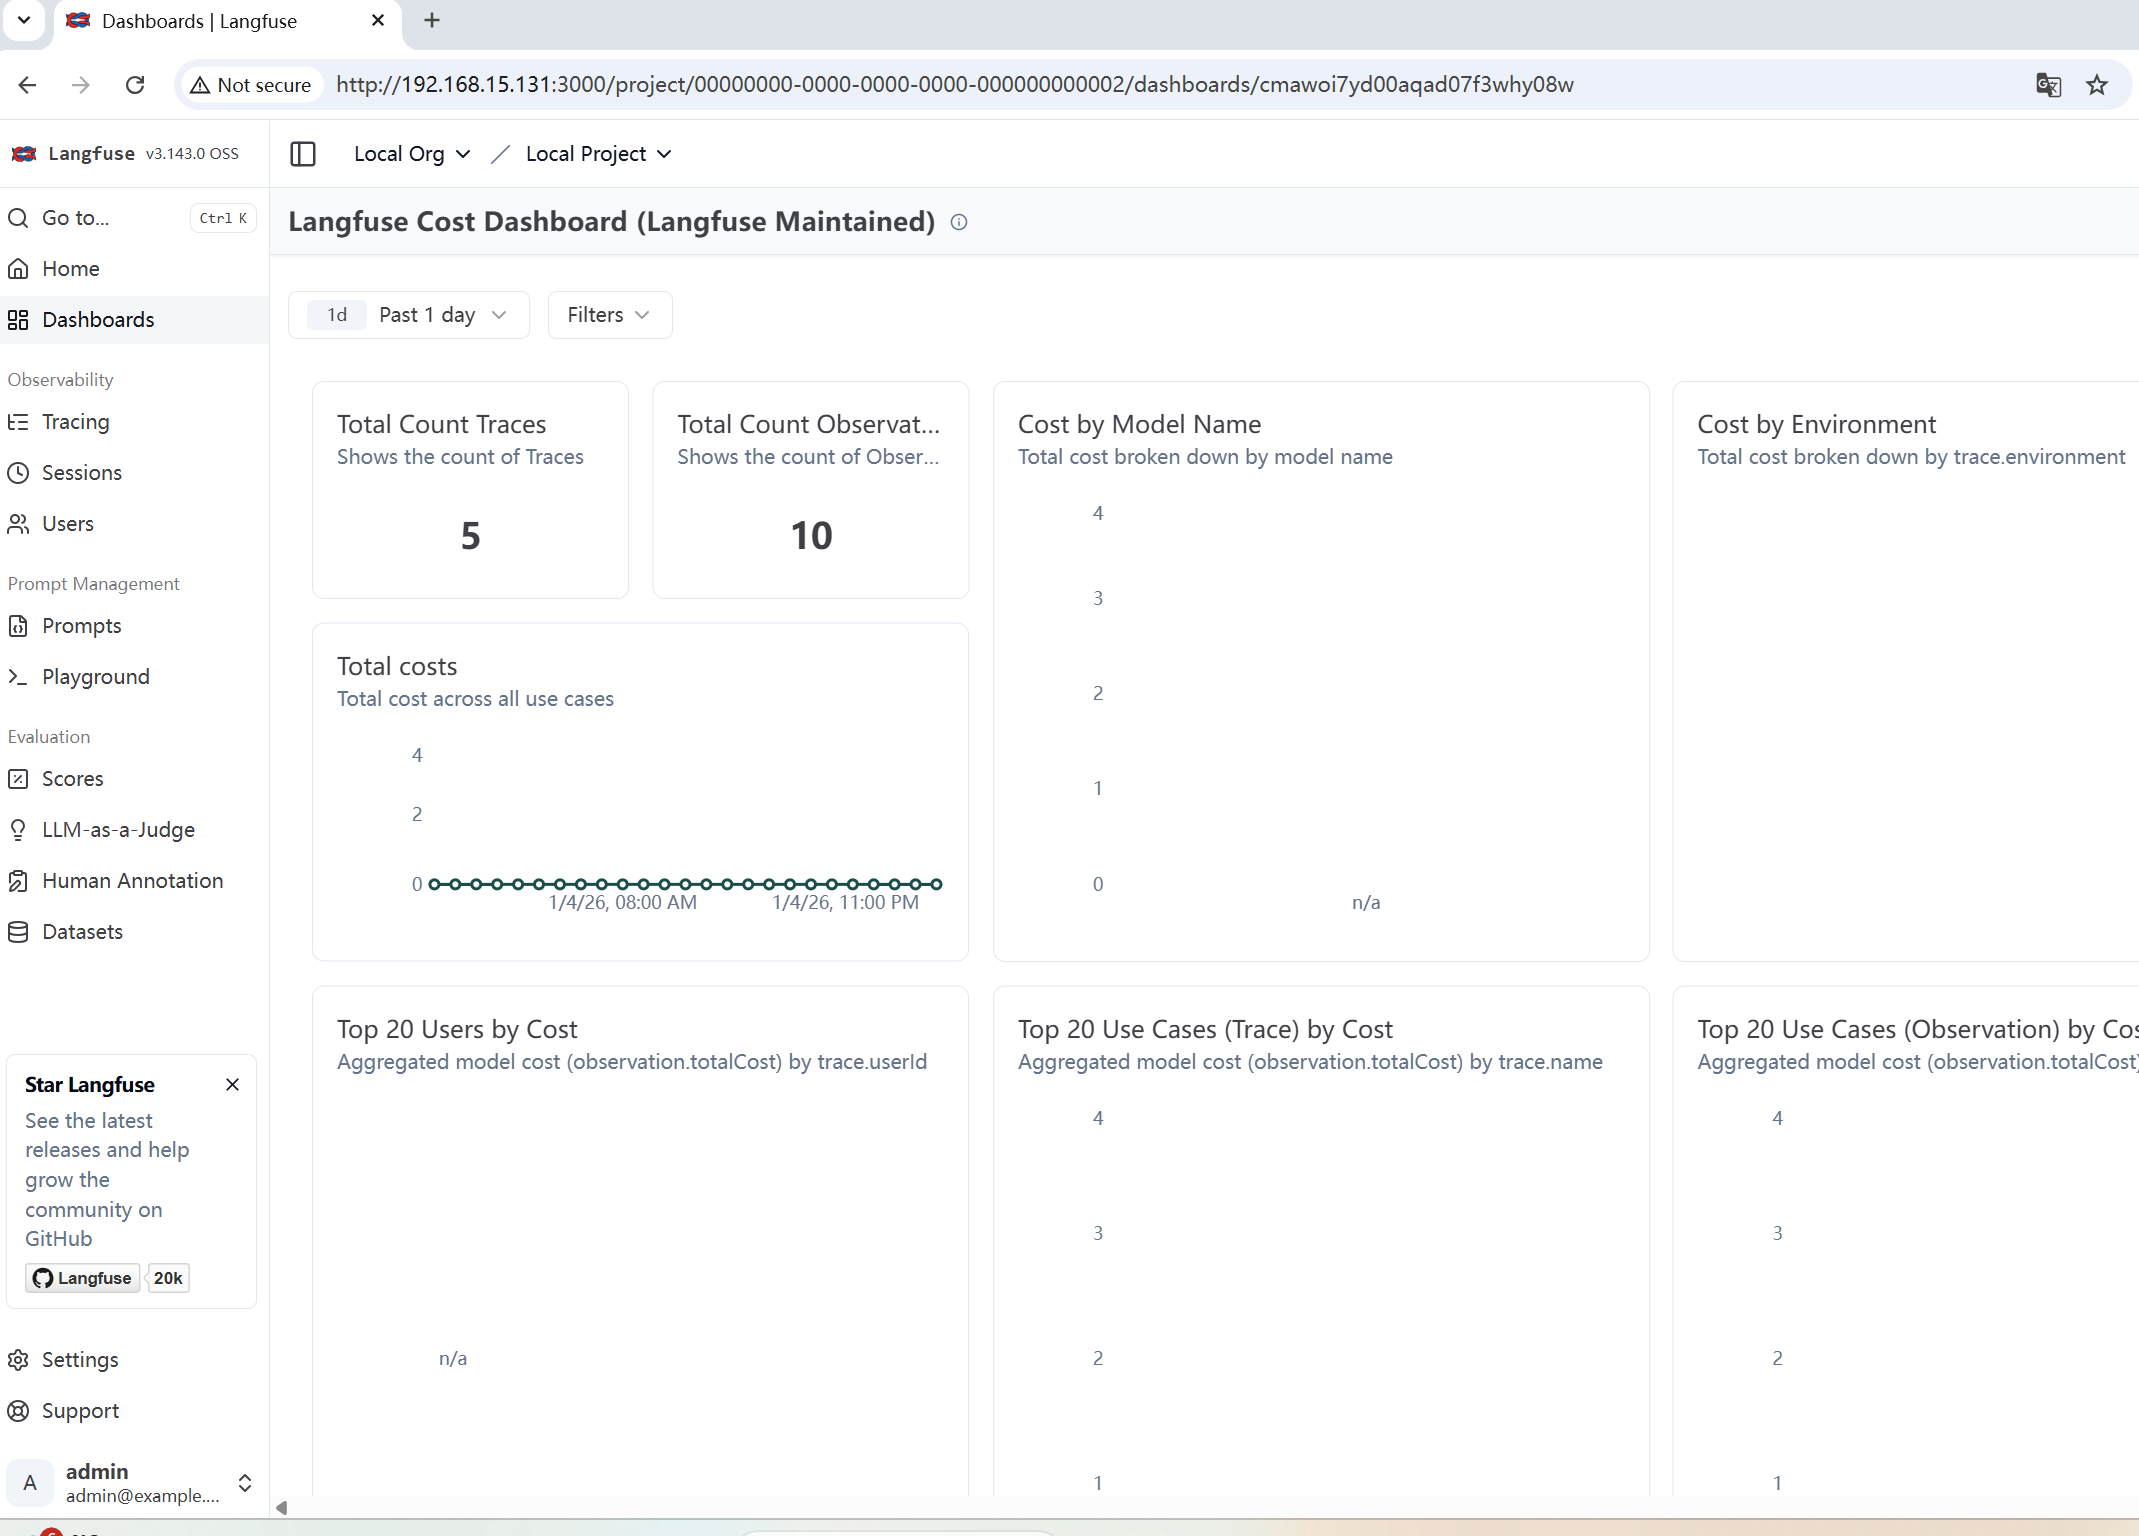This screenshot has height=1536, width=2139.
Task: Dismiss the Star Langfuse banner
Action: click(232, 1084)
